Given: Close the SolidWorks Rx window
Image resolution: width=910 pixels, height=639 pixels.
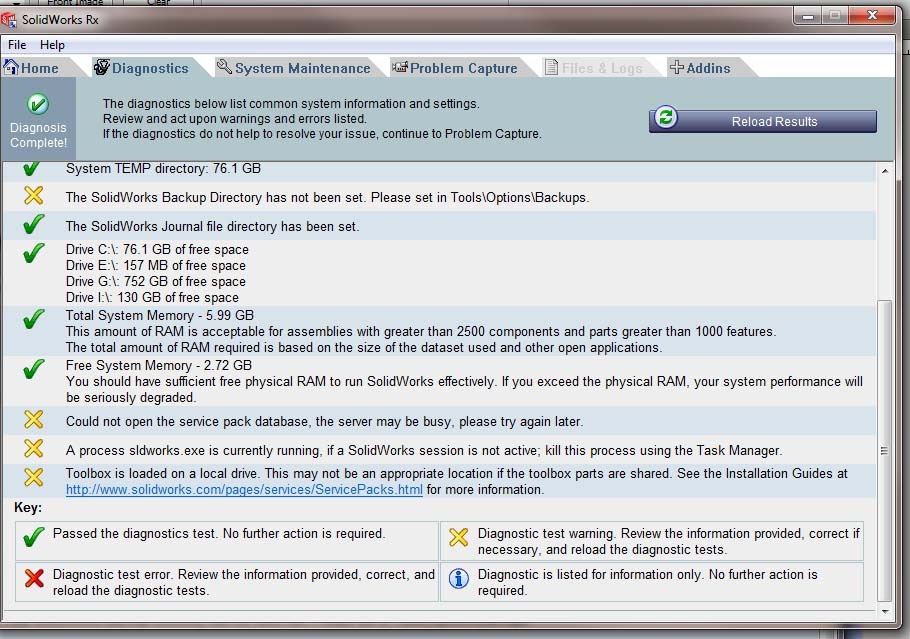Looking at the screenshot, I should pos(872,16).
